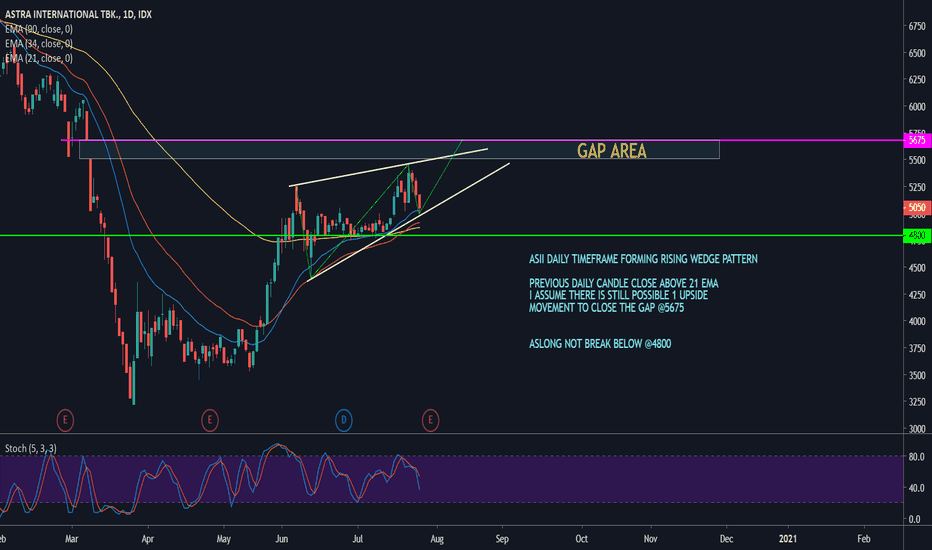Click the Apr label on time axis
Viewport: 932px width, 550px height.
pyautogui.click(x=147, y=539)
